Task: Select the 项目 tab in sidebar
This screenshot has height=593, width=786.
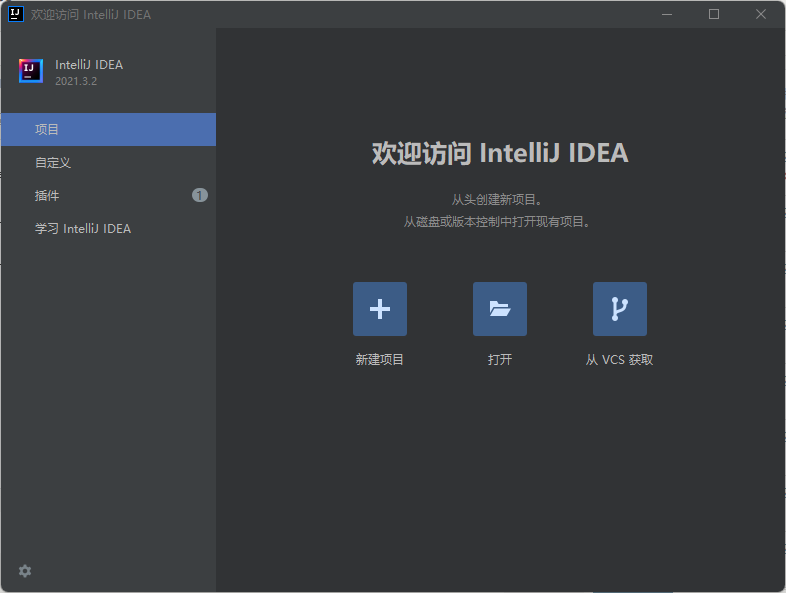Action: (108, 129)
